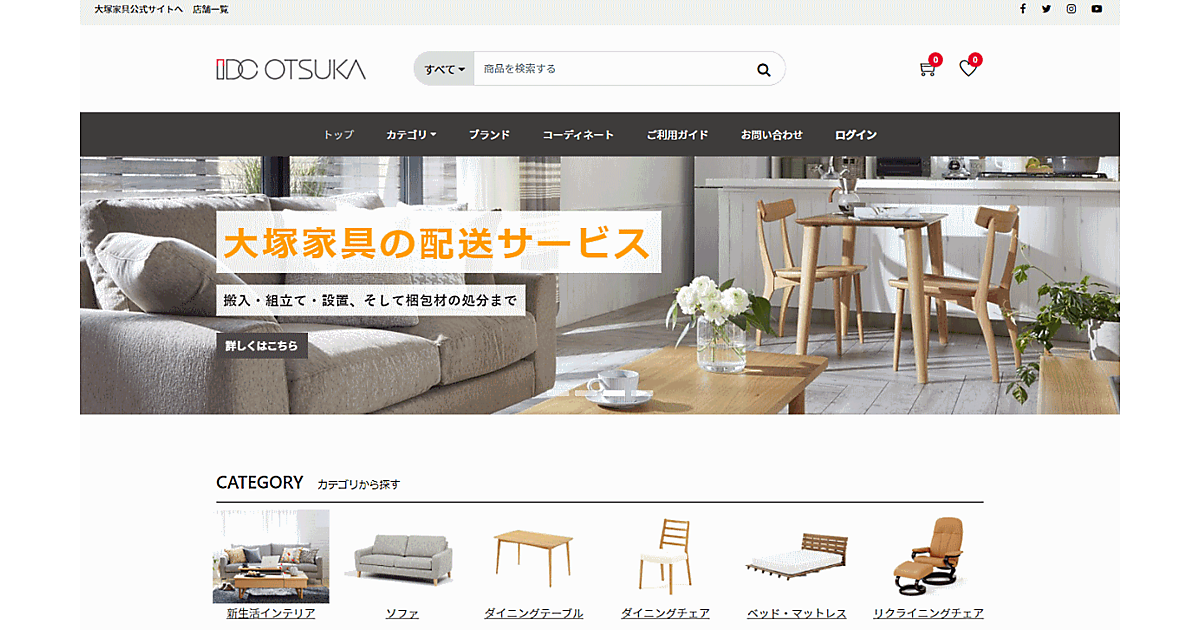Click the IDC OTSUKA logo
Image resolution: width=1200 pixels, height=630 pixels.
click(x=291, y=69)
